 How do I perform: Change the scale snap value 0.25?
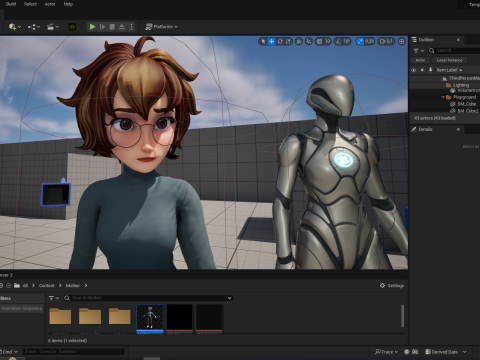(369, 41)
